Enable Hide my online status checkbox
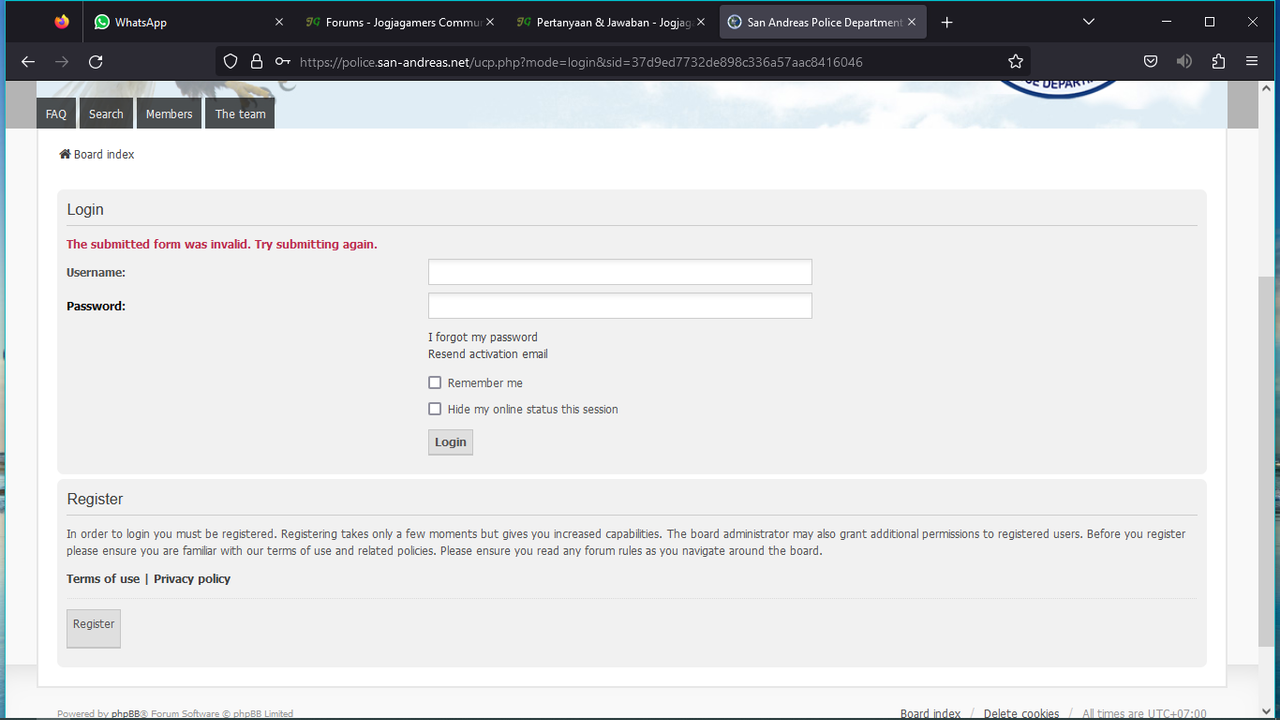 435,409
